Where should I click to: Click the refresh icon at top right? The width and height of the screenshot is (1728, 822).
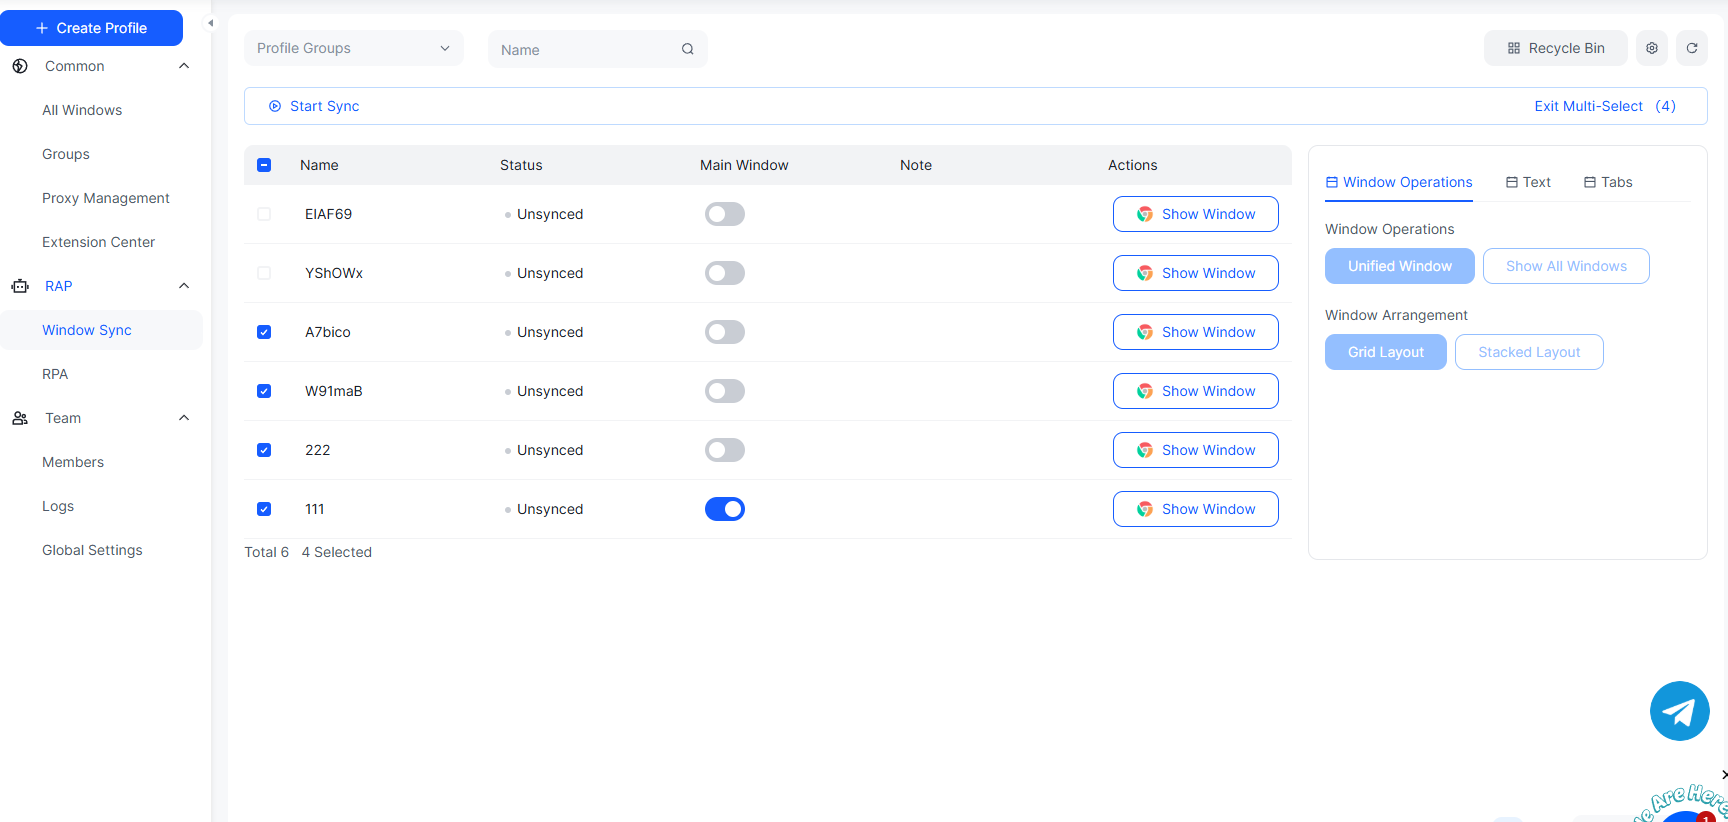[x=1691, y=48]
